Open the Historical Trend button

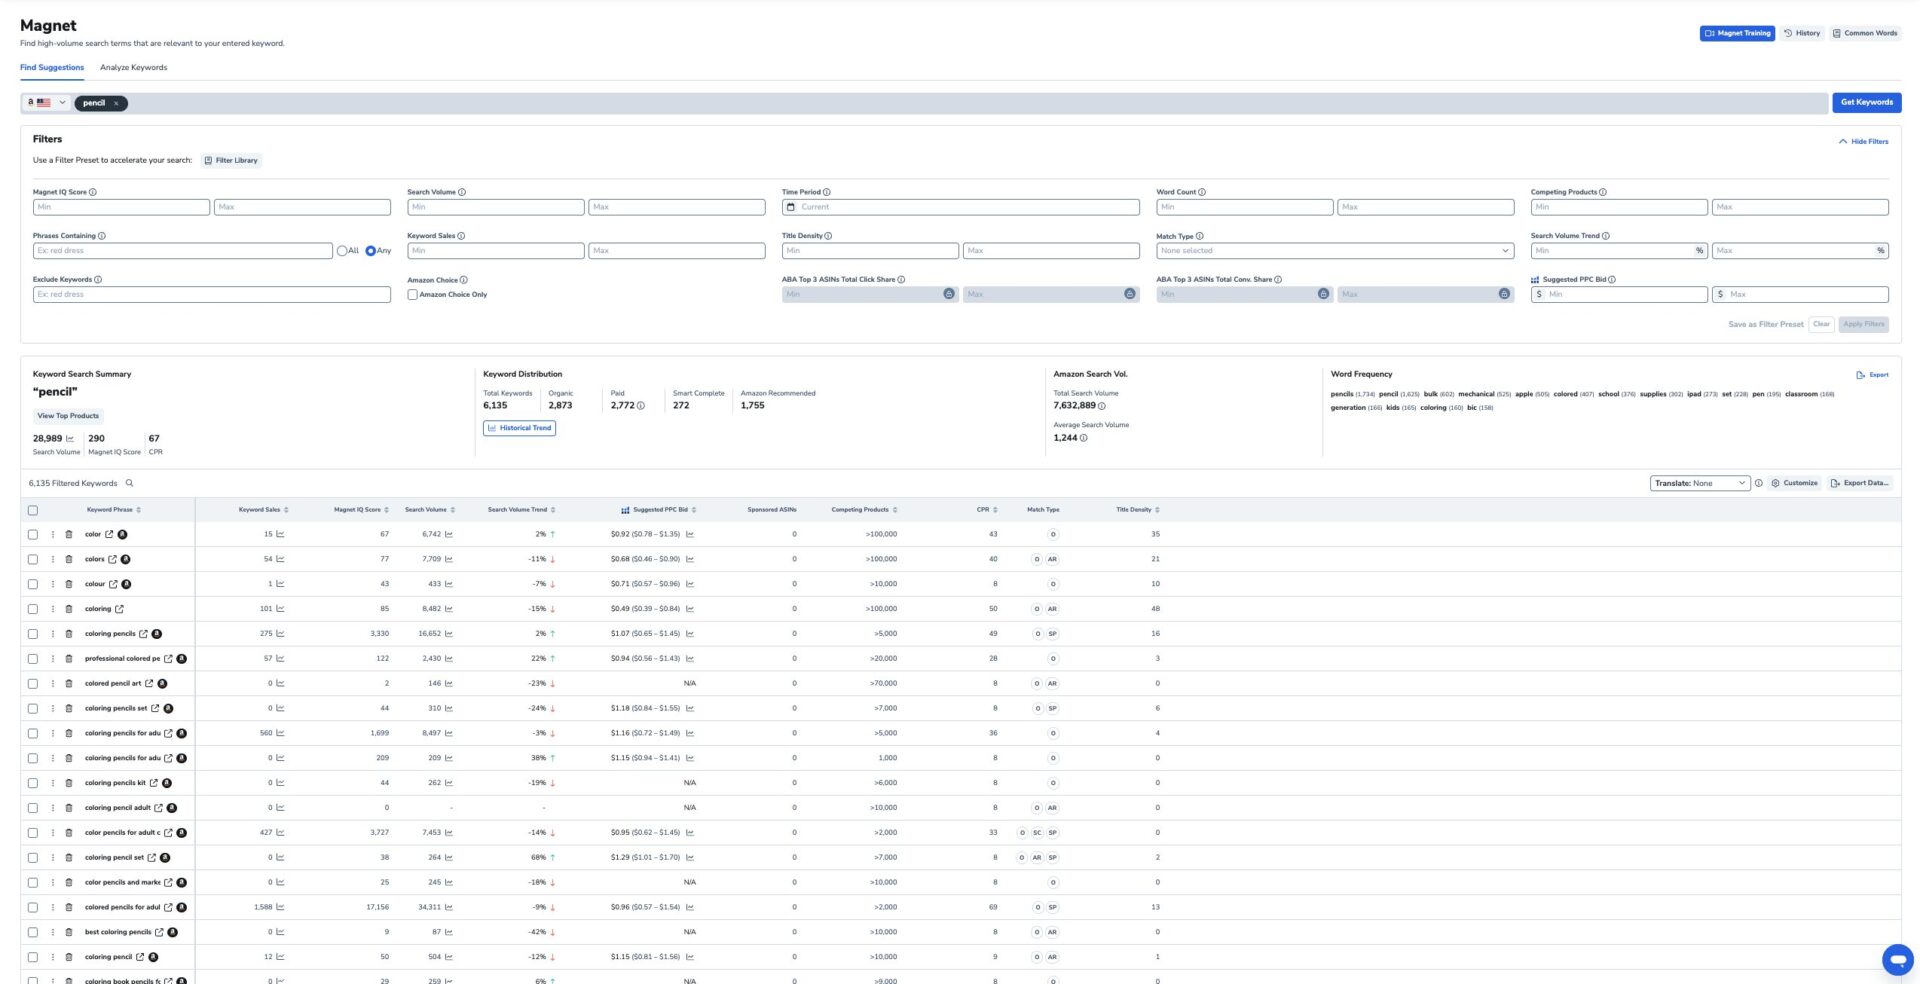point(519,428)
